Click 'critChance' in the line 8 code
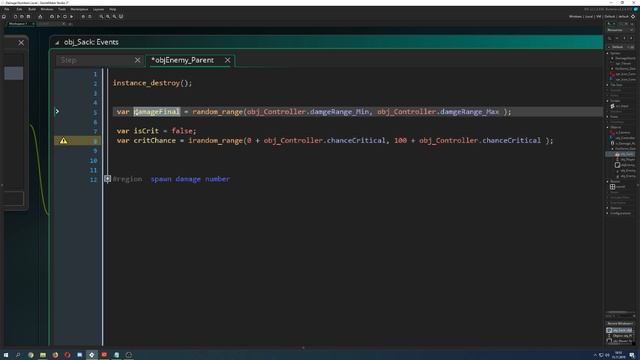 point(155,140)
